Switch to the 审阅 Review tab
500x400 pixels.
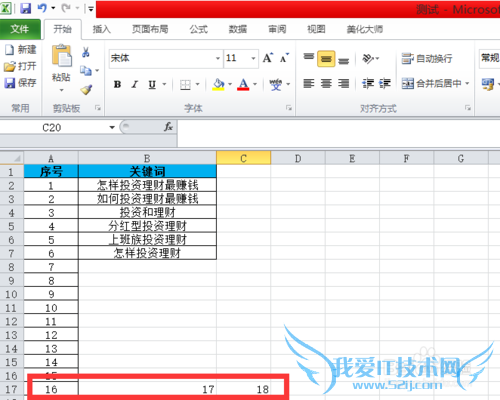pyautogui.click(x=277, y=29)
